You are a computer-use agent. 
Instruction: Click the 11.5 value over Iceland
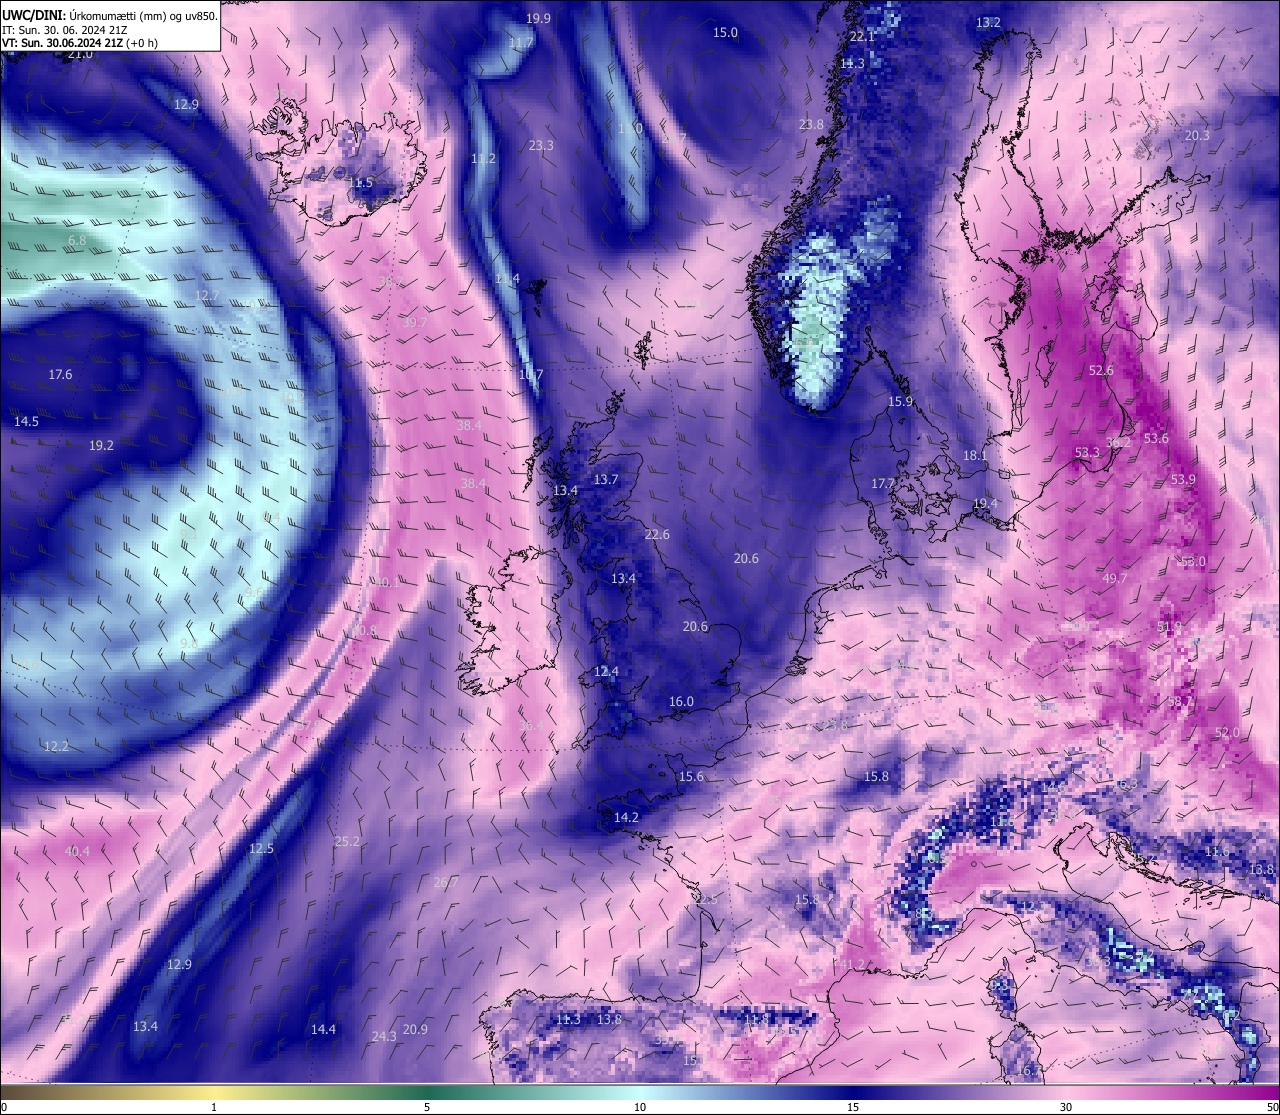[360, 183]
